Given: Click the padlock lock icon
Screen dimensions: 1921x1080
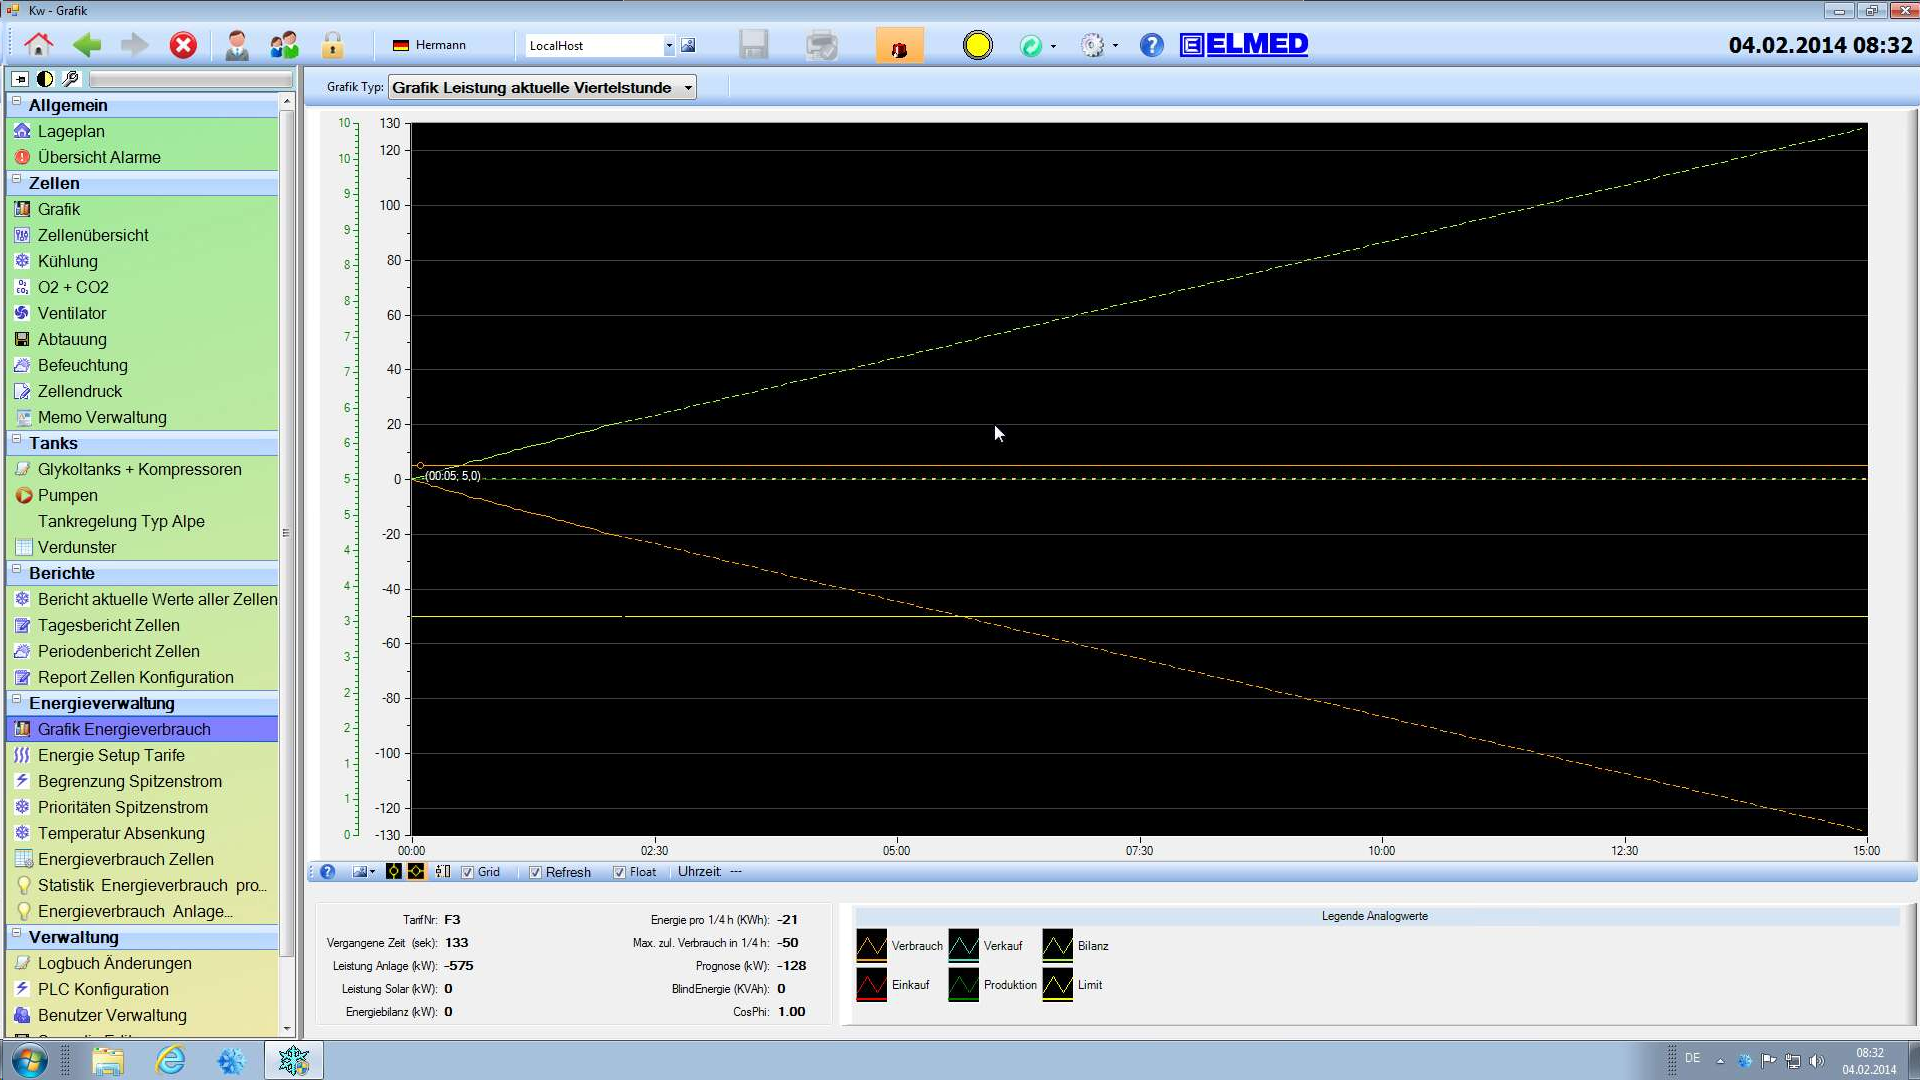Looking at the screenshot, I should 332,45.
